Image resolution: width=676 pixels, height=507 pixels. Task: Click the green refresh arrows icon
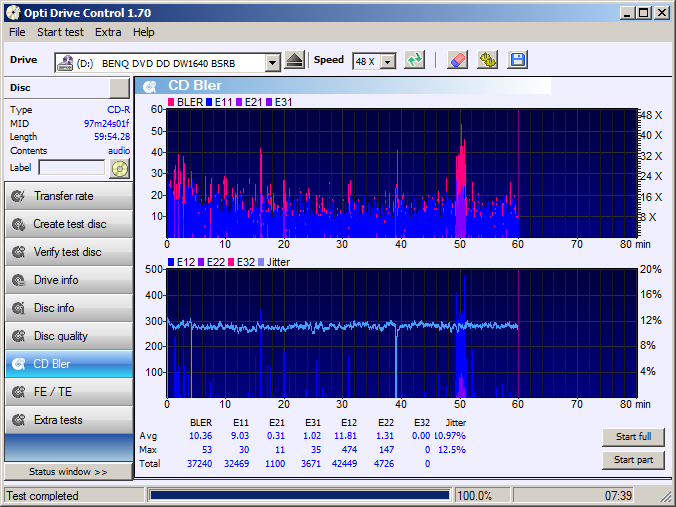(414, 60)
